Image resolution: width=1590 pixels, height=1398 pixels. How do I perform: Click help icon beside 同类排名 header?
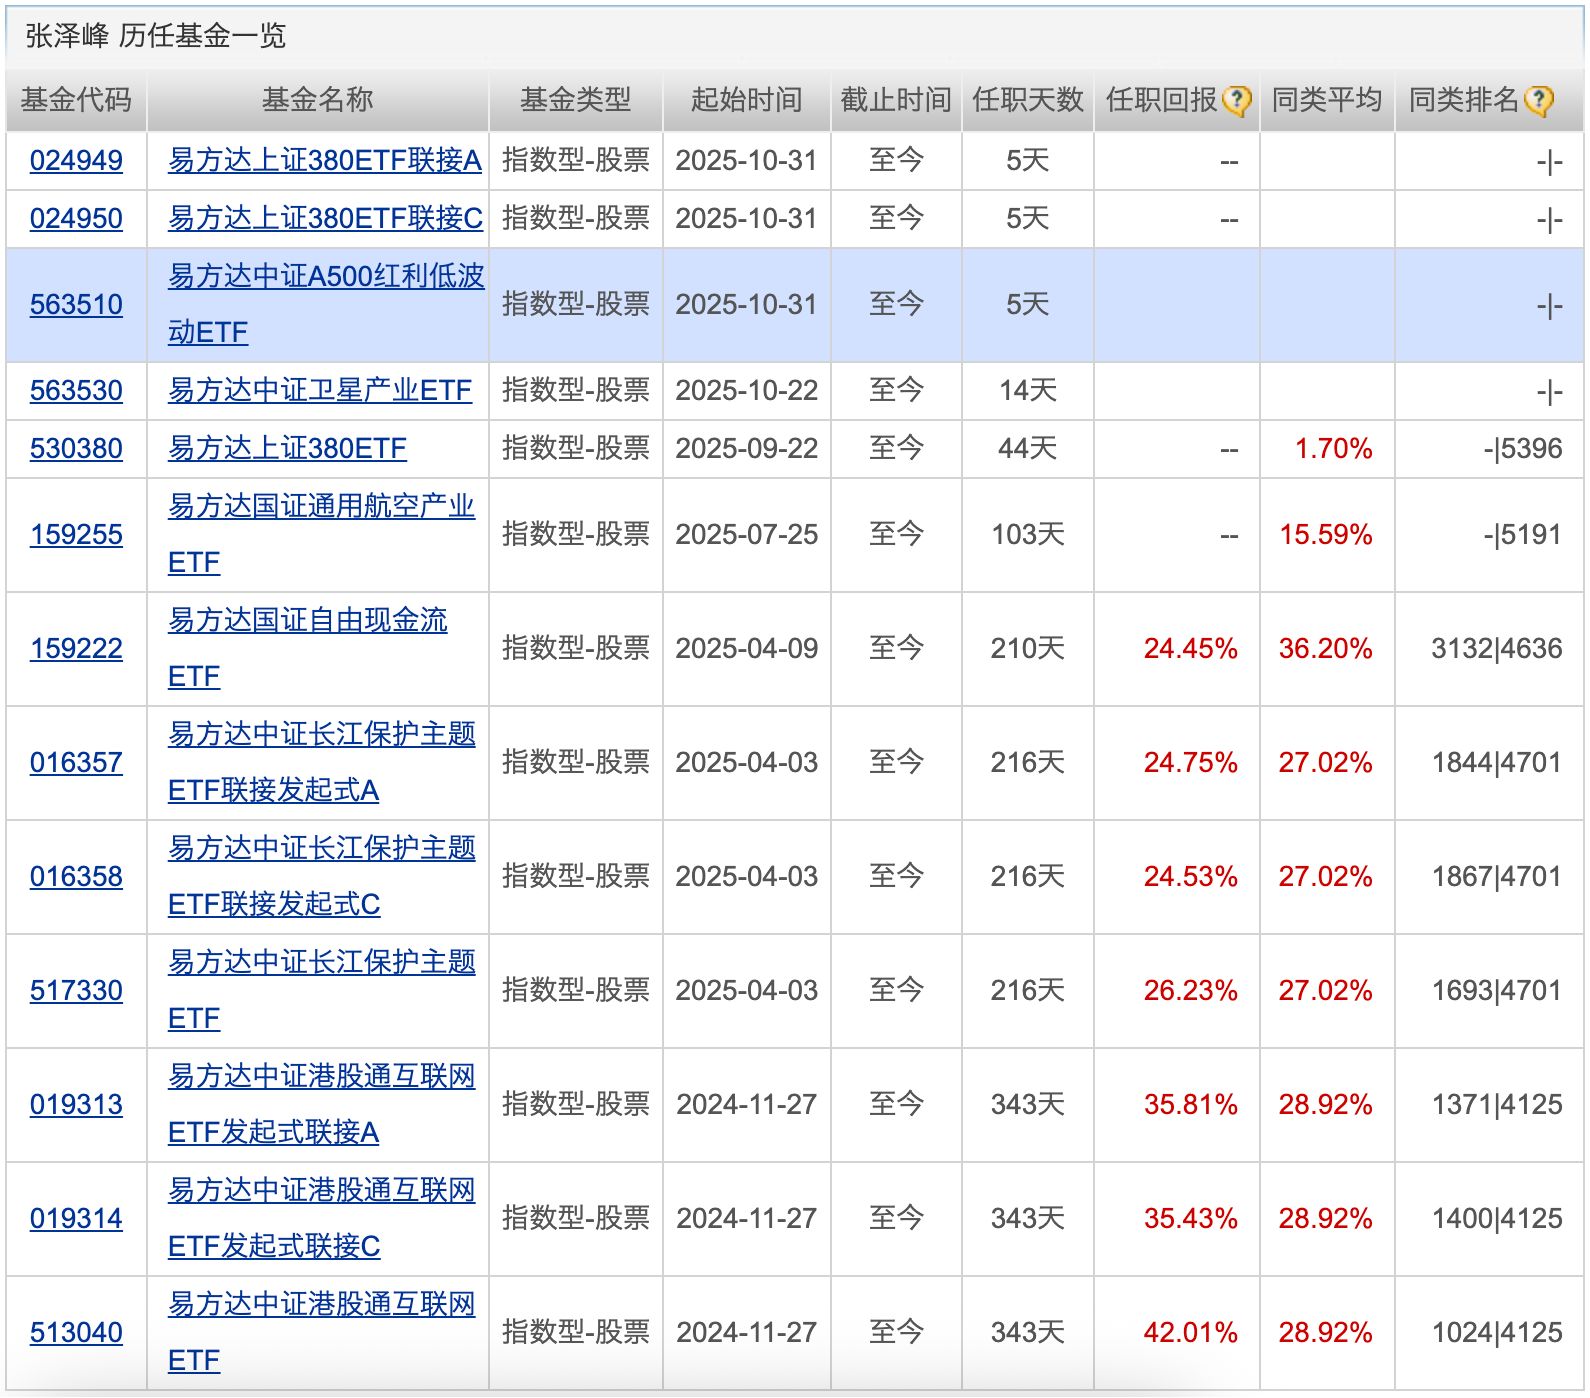pos(1538,101)
